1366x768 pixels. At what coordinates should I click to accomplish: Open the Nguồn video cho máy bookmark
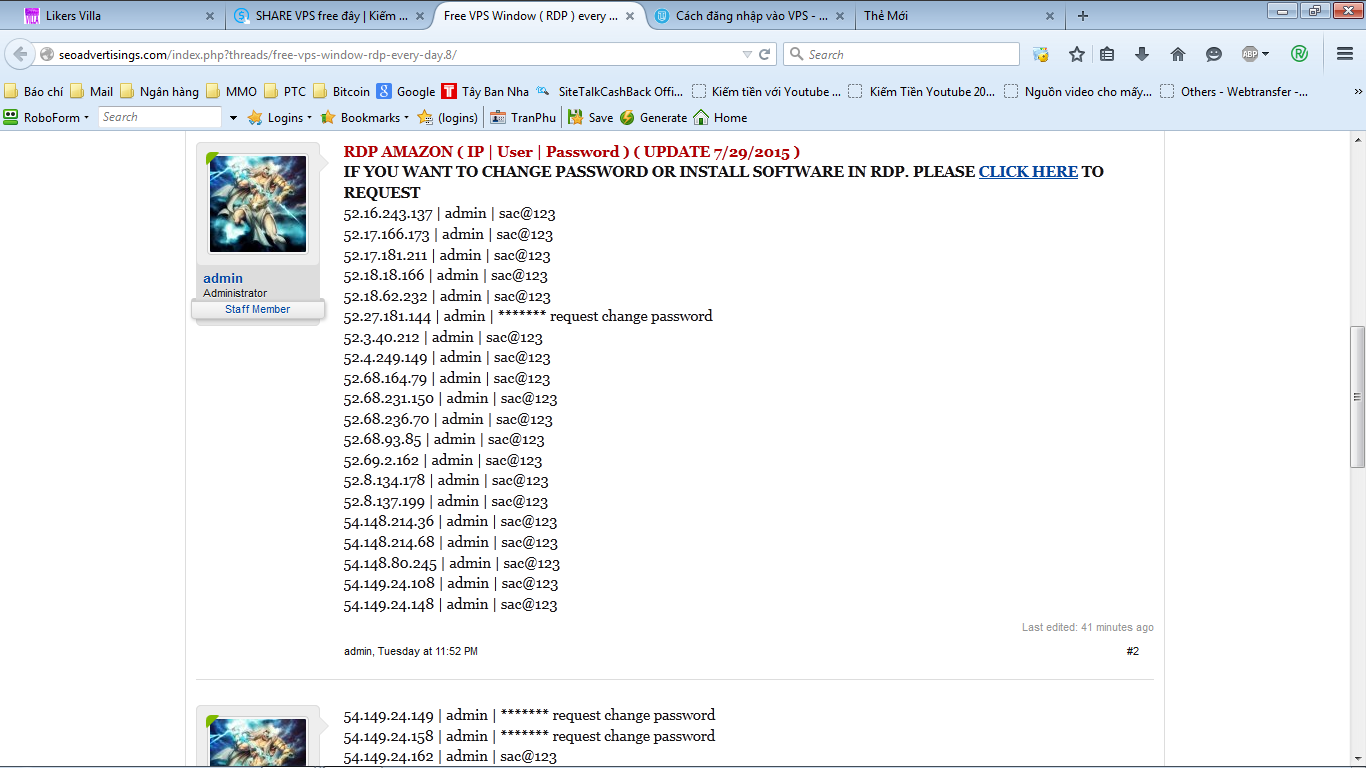click(1078, 91)
